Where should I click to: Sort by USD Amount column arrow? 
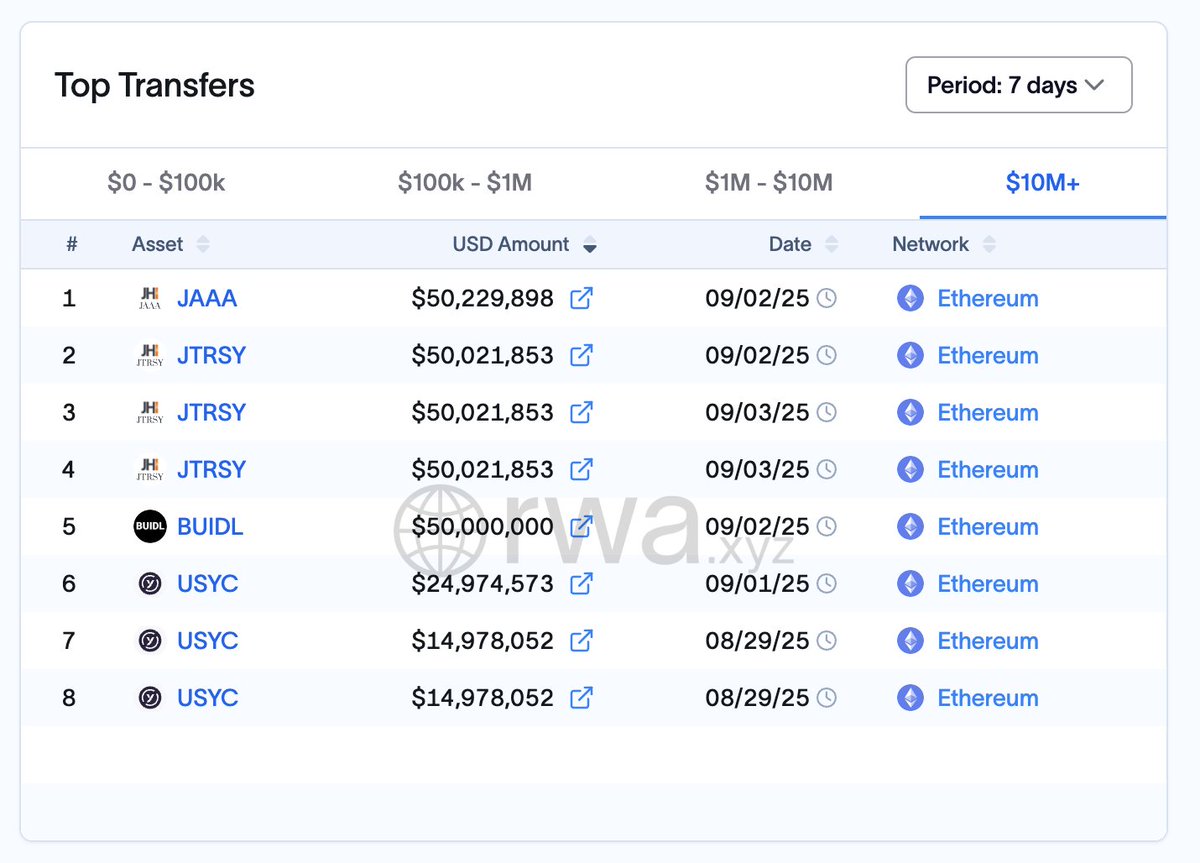click(x=590, y=245)
